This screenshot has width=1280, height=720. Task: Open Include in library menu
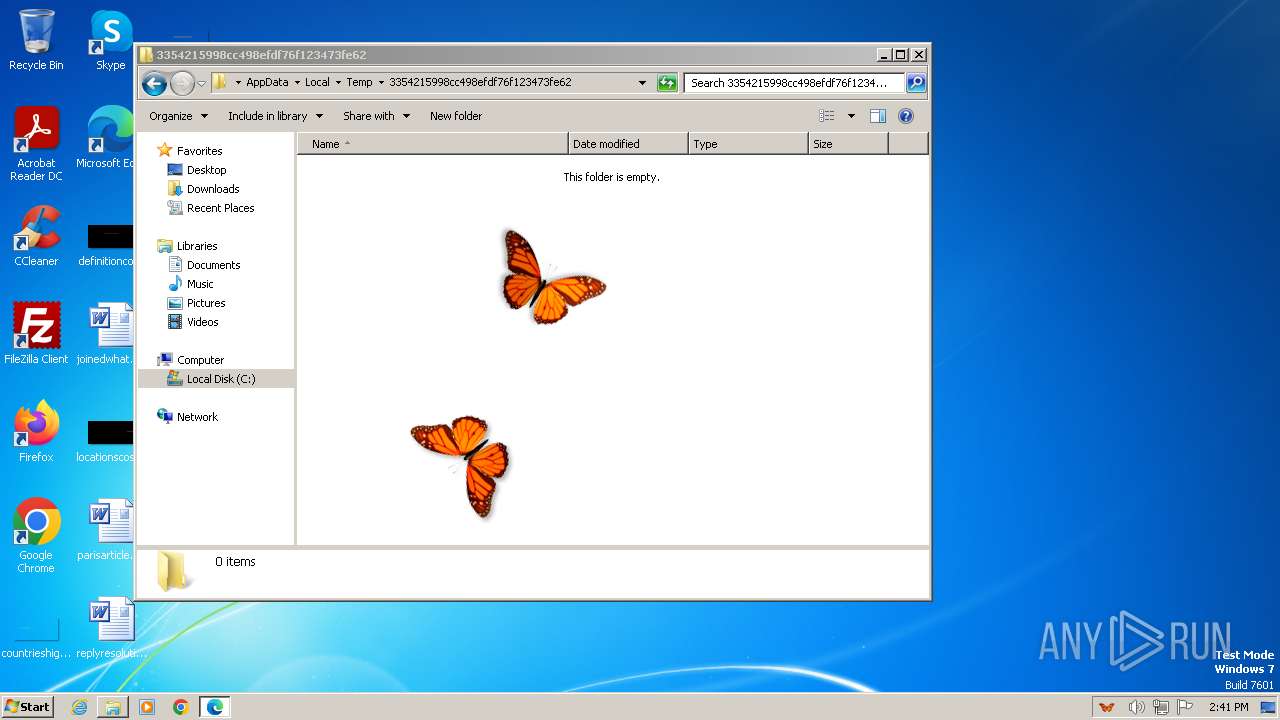275,116
